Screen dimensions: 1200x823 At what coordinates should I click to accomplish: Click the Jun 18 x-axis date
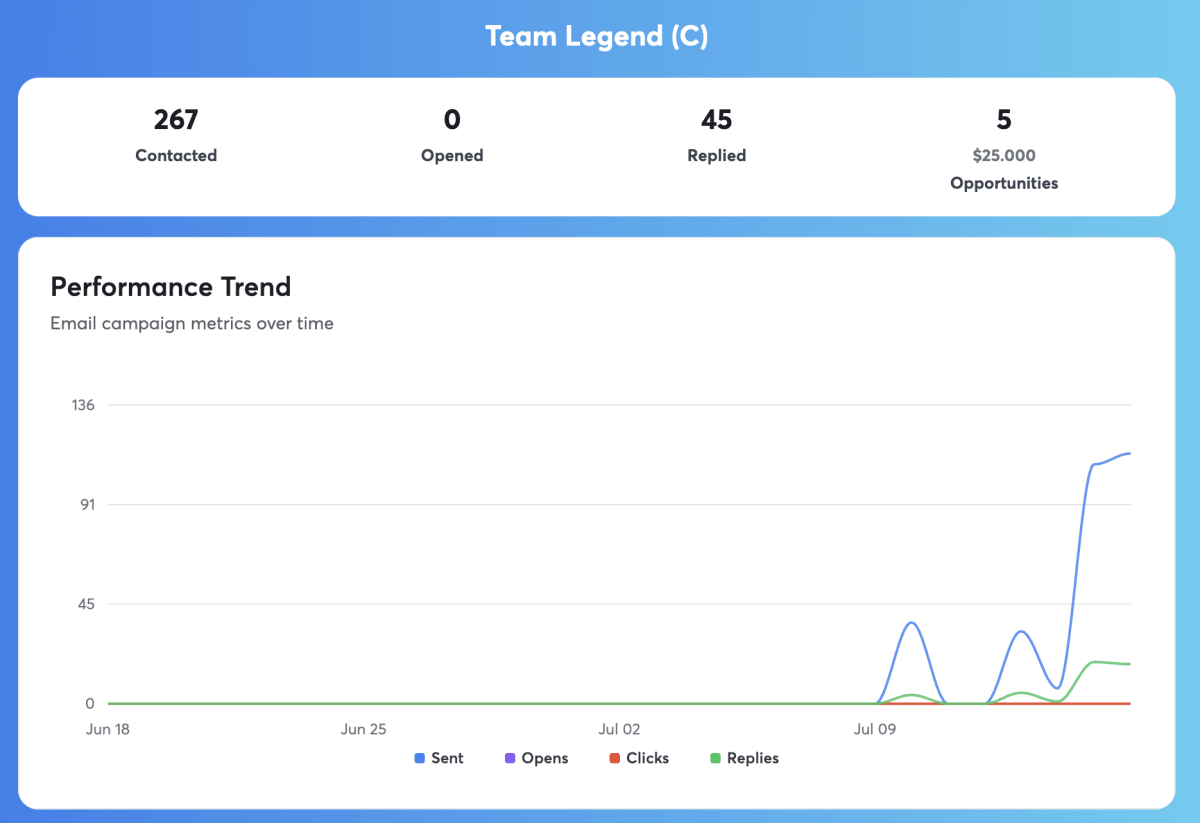pyautogui.click(x=109, y=729)
